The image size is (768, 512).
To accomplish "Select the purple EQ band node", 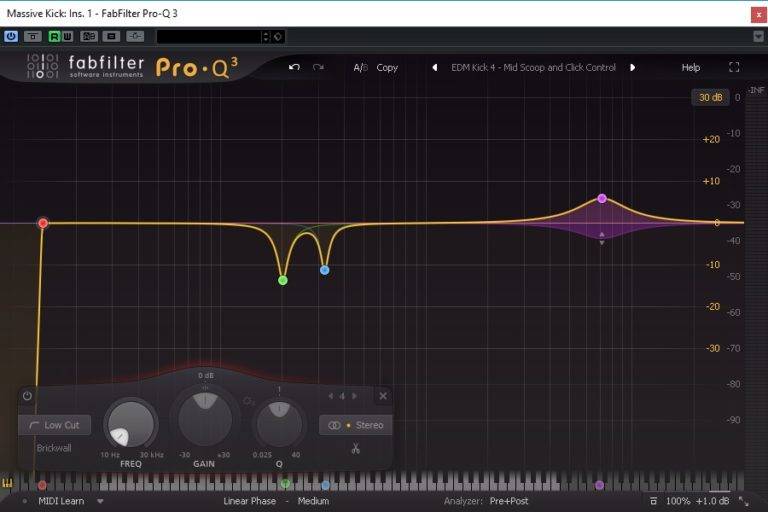I will [602, 198].
